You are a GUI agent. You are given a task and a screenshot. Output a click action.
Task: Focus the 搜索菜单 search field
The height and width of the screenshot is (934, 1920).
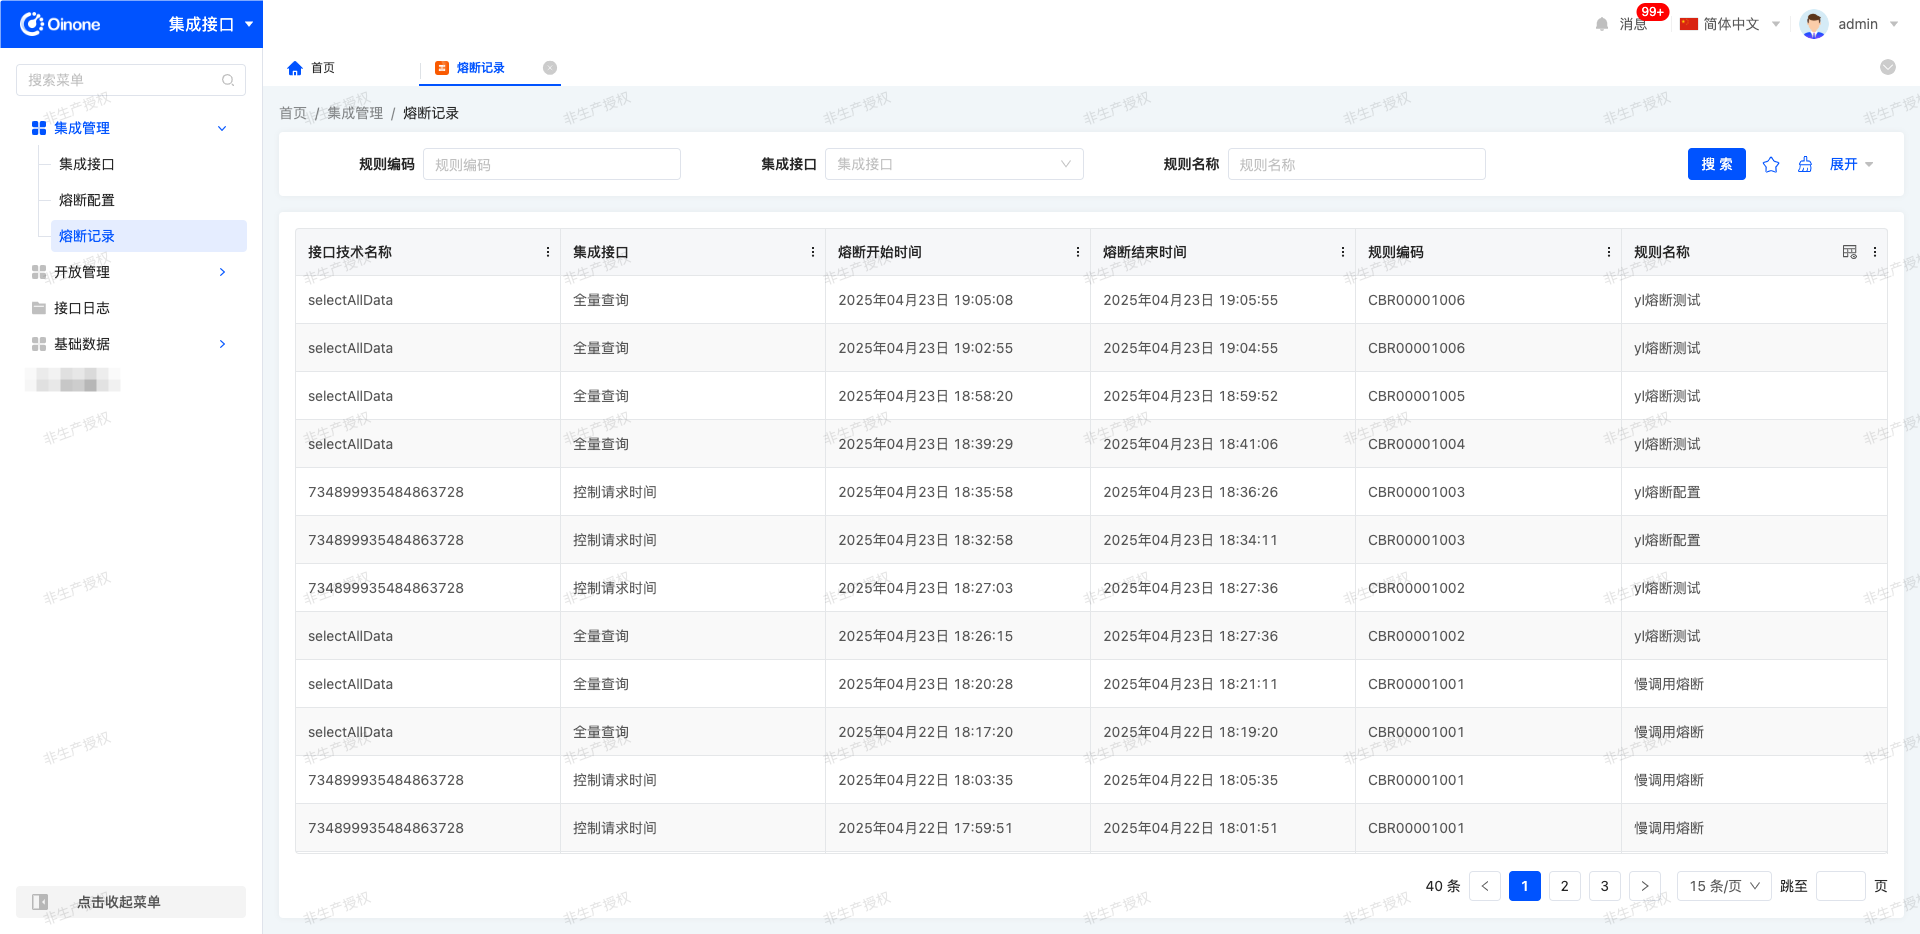click(x=130, y=80)
